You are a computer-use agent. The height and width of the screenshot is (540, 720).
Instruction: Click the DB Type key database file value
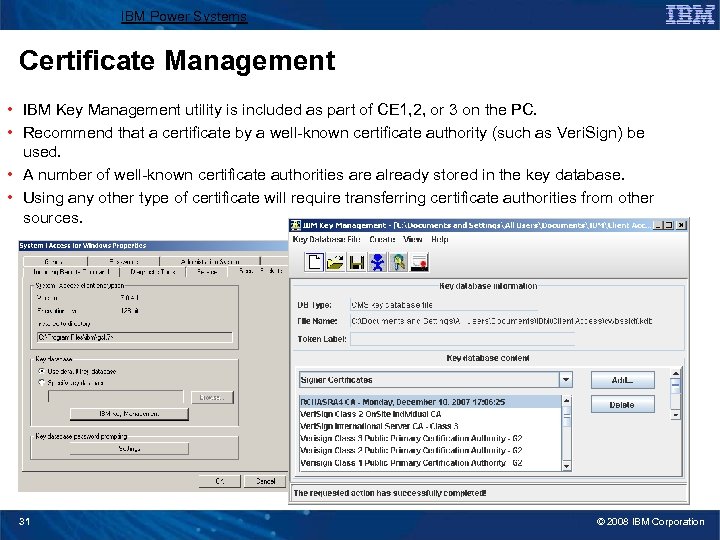point(392,305)
